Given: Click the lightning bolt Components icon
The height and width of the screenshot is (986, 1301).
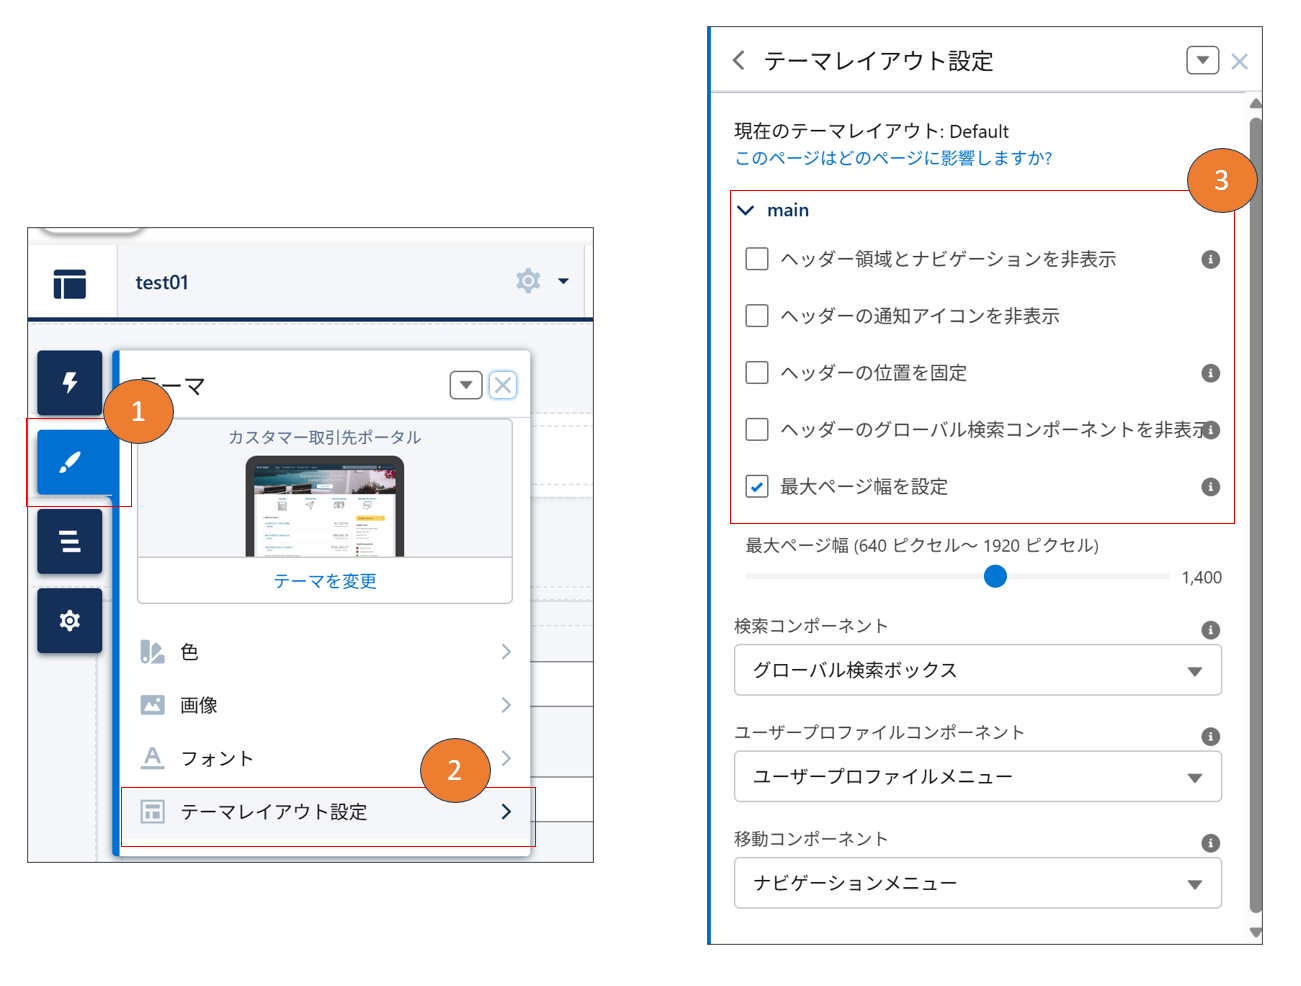Looking at the screenshot, I should click(x=70, y=382).
